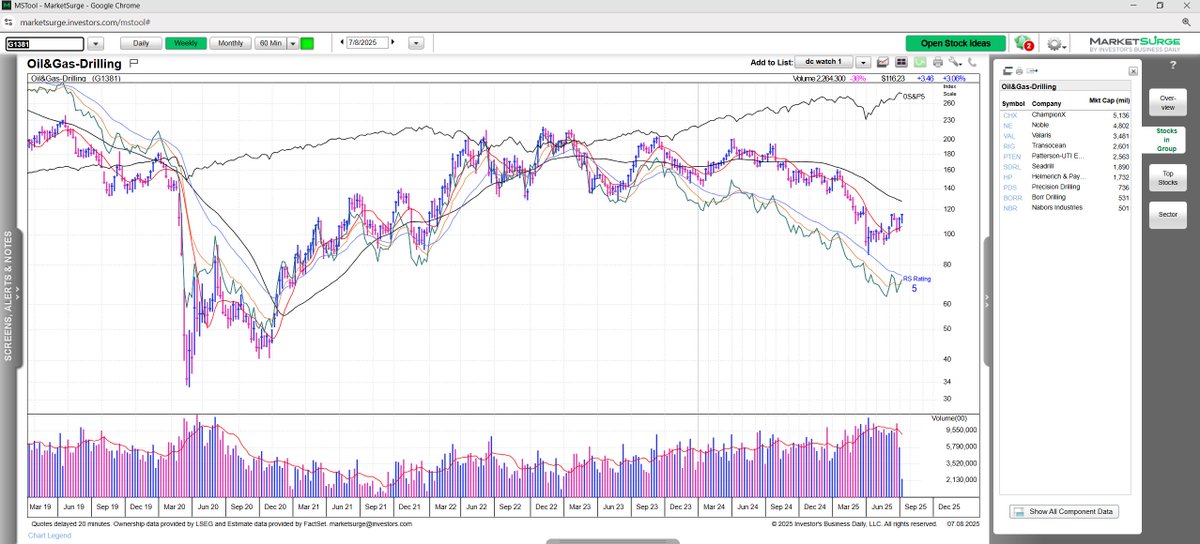Click the MarketSurge logo
1200x544 pixels.
tap(1135, 44)
